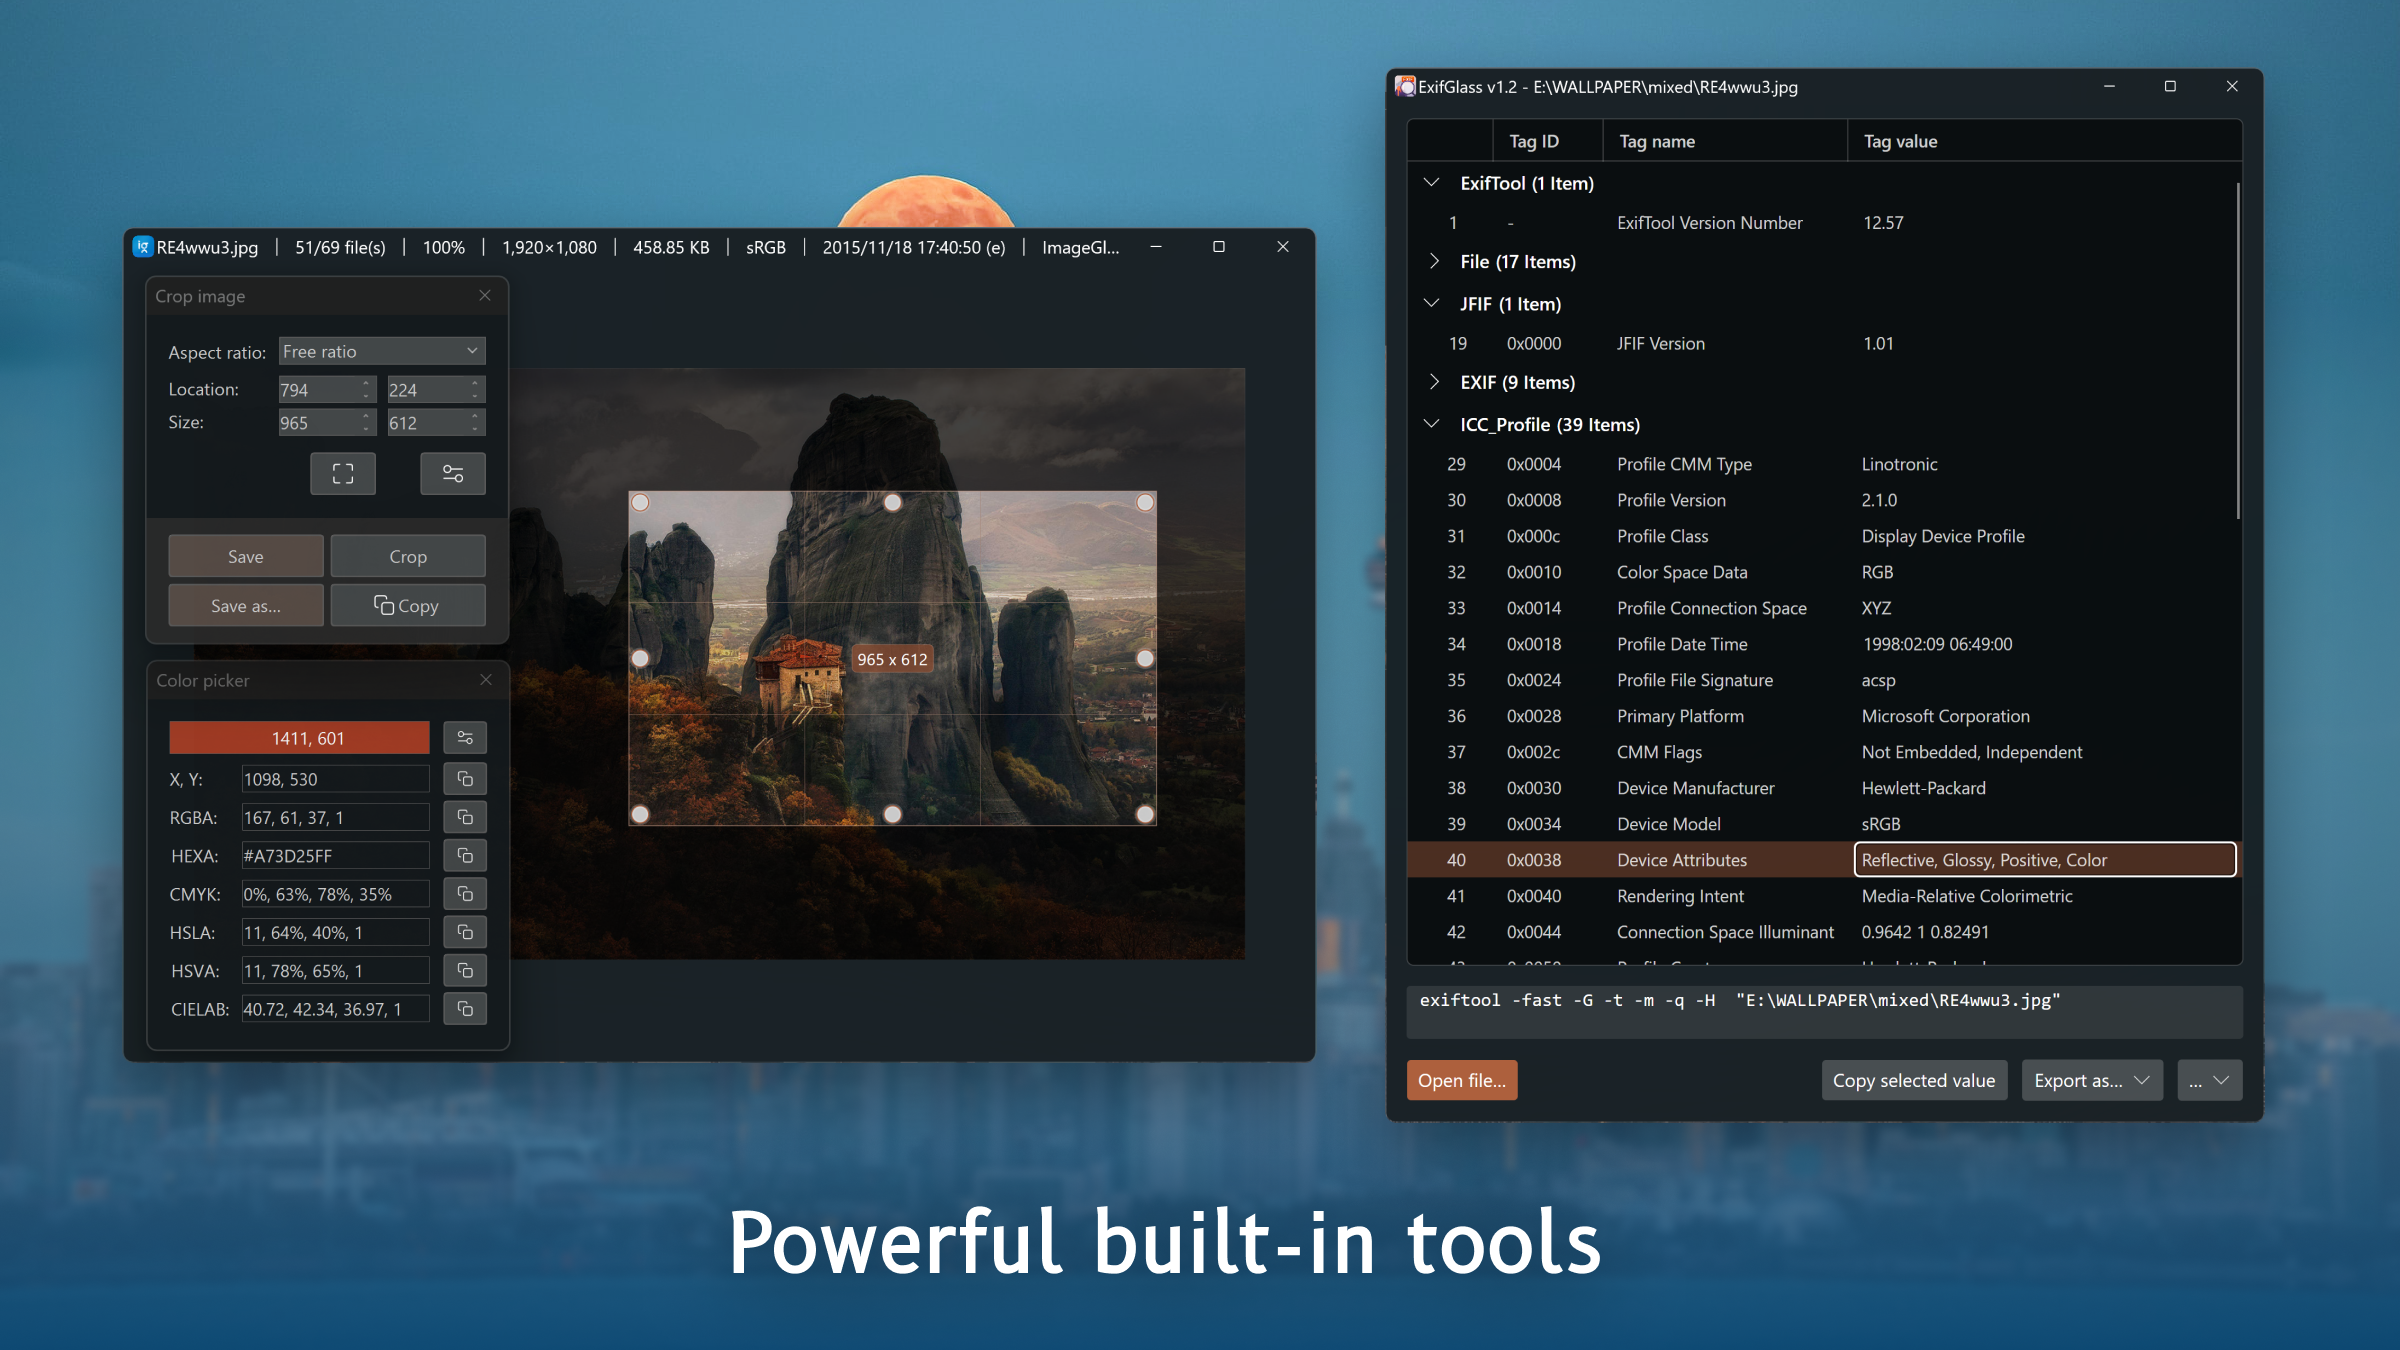2400x1350 pixels.
Task: Open color picker settings via its sliders icon
Action: click(464, 737)
